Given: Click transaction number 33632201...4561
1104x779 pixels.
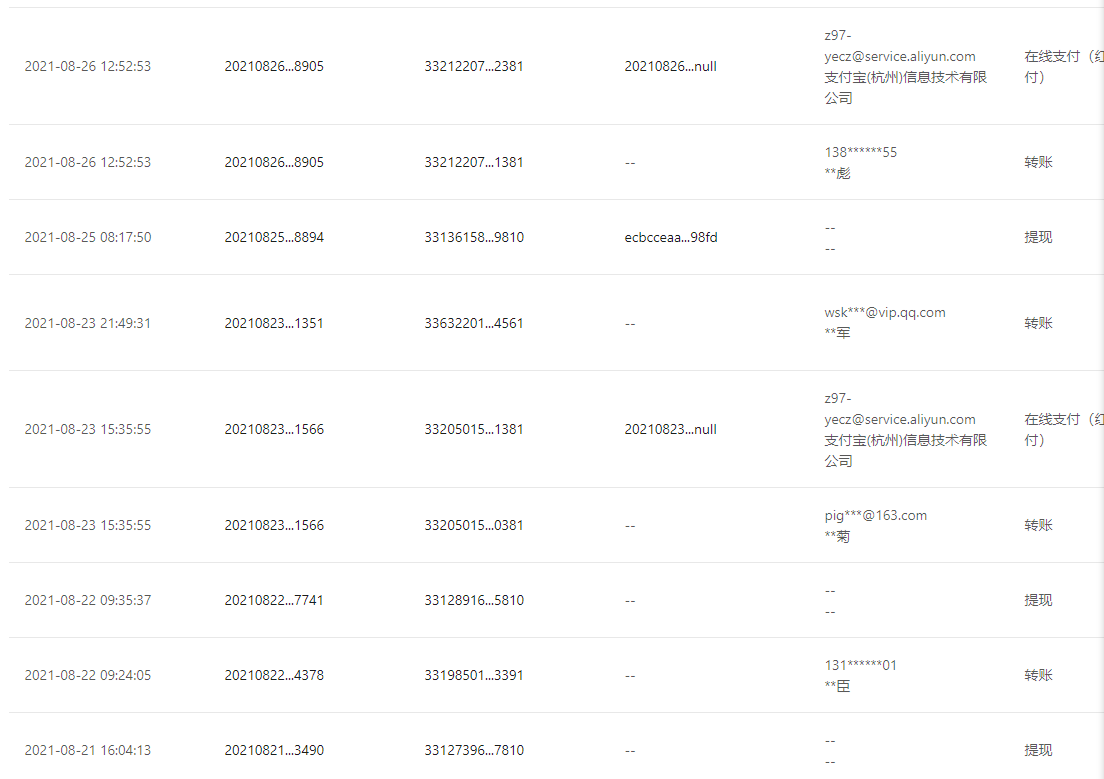Looking at the screenshot, I should click(x=473, y=323).
